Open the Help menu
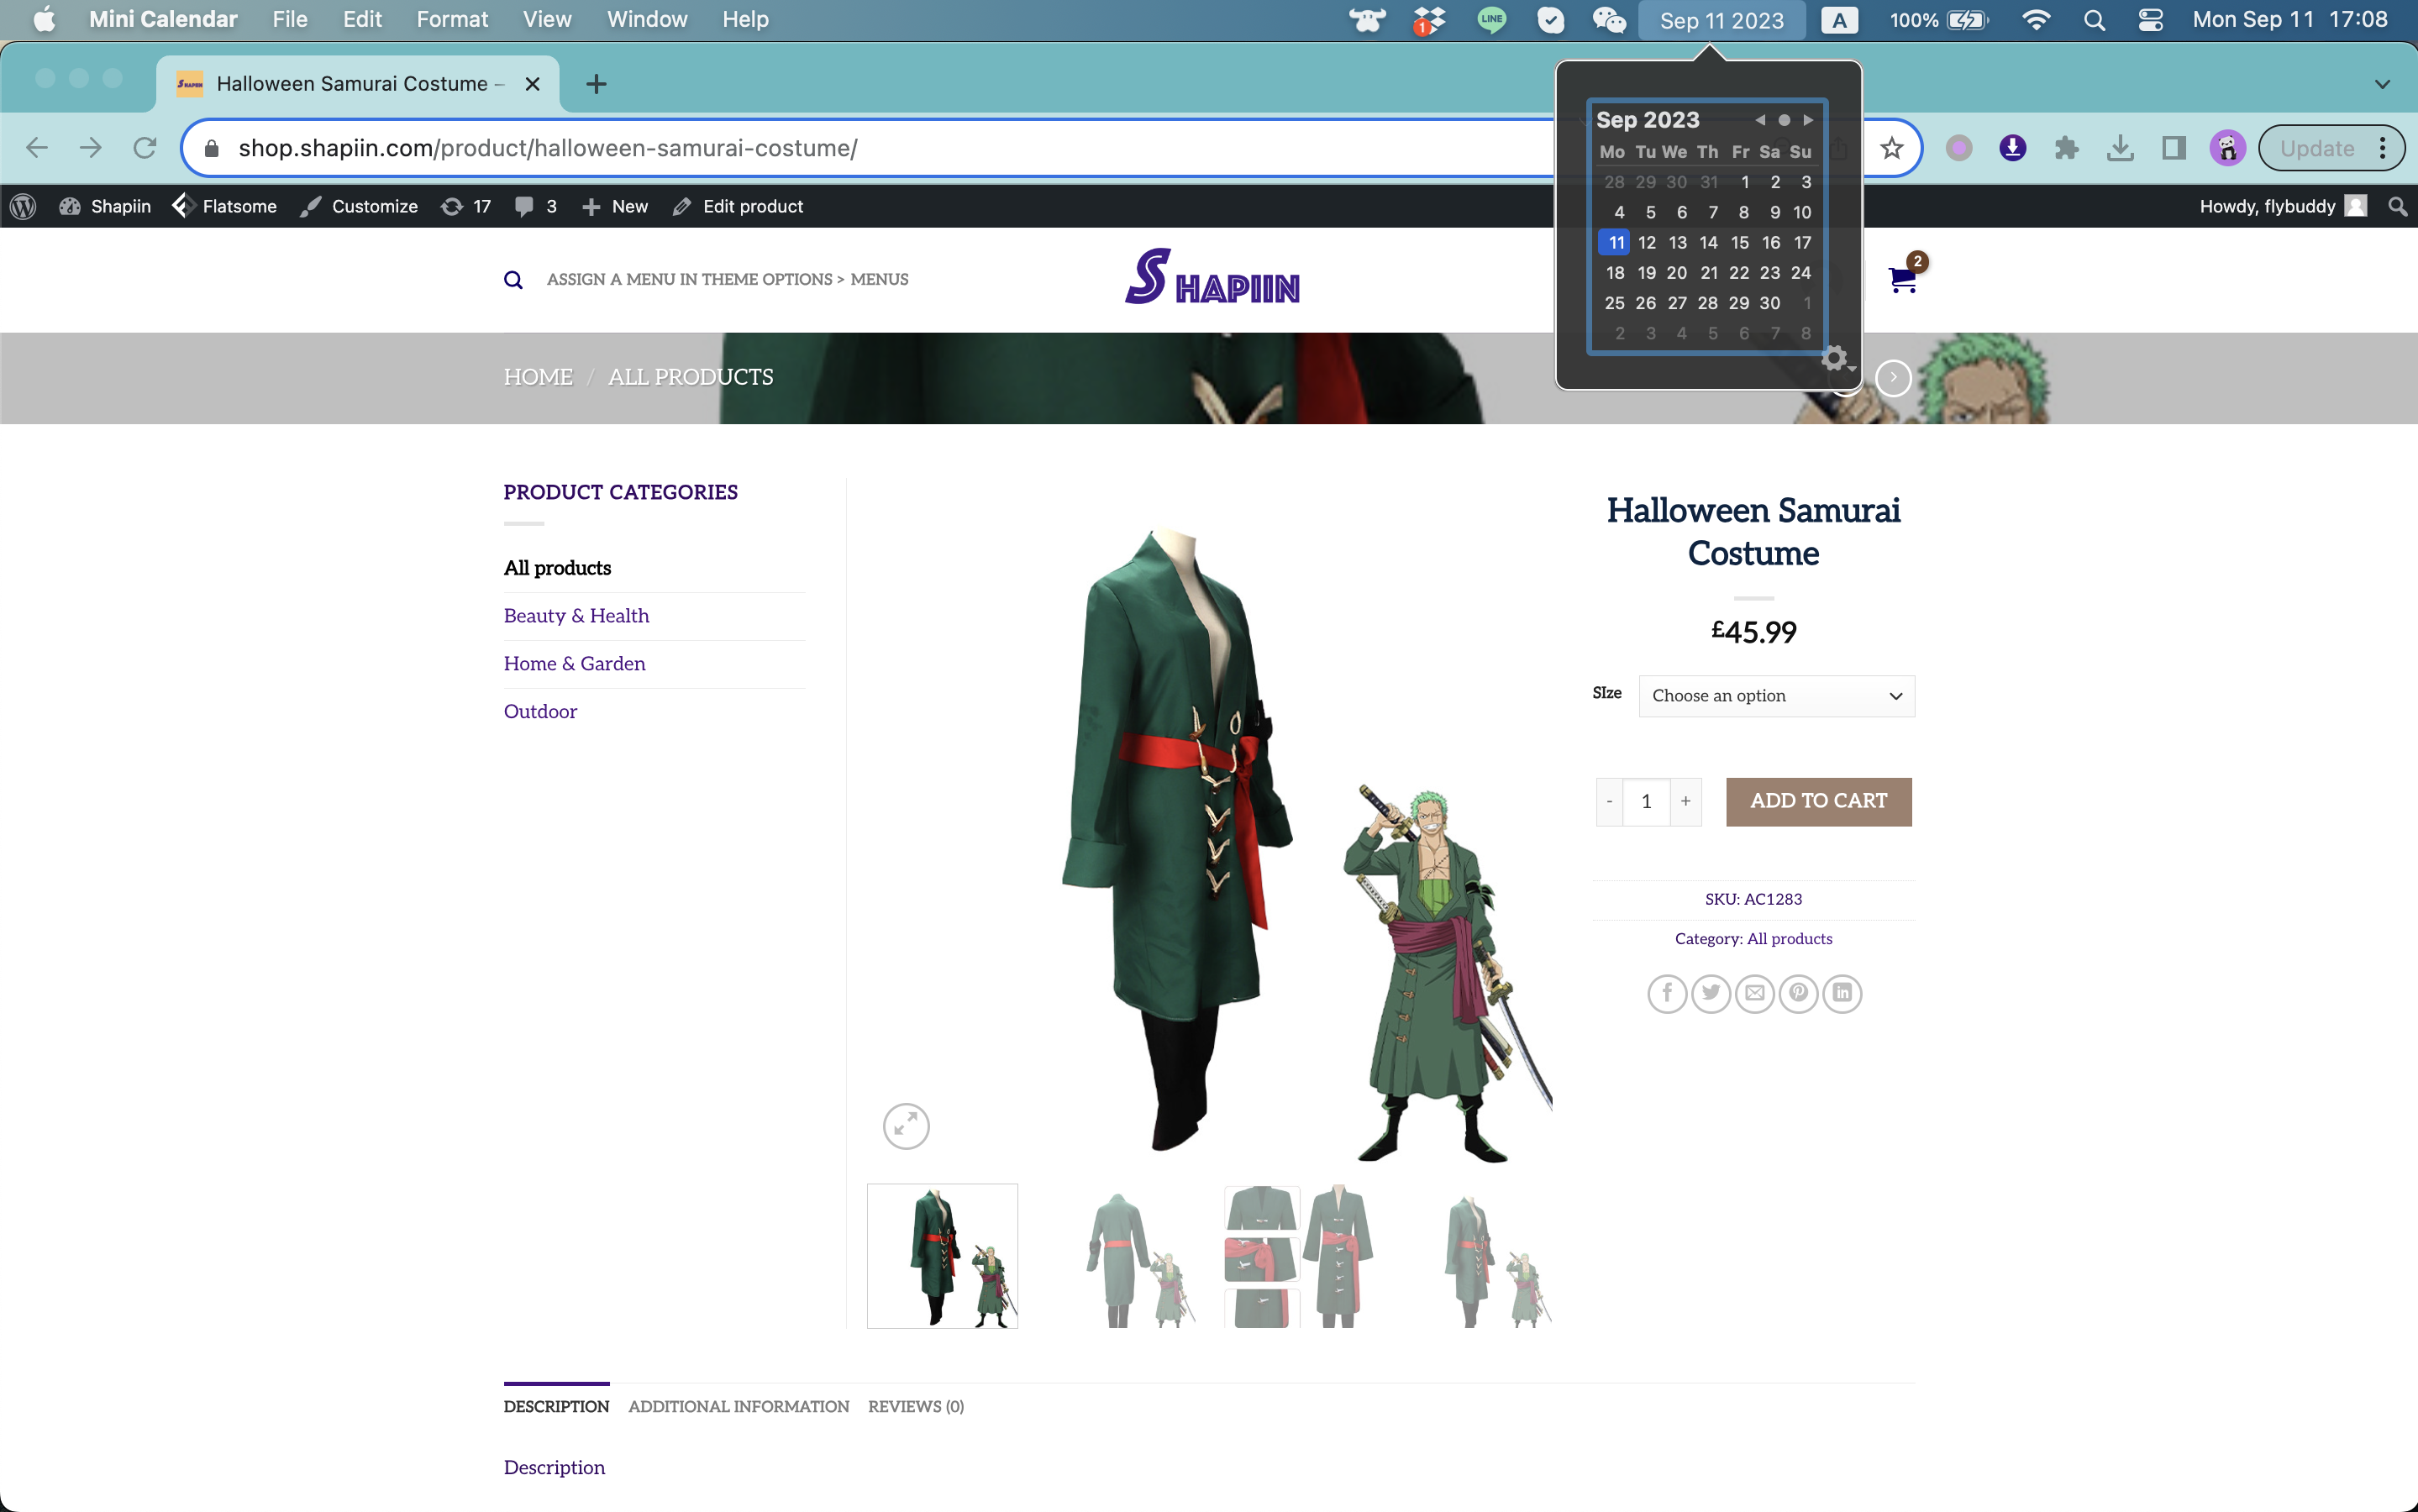Viewport: 2418px width, 1512px height. point(746,20)
